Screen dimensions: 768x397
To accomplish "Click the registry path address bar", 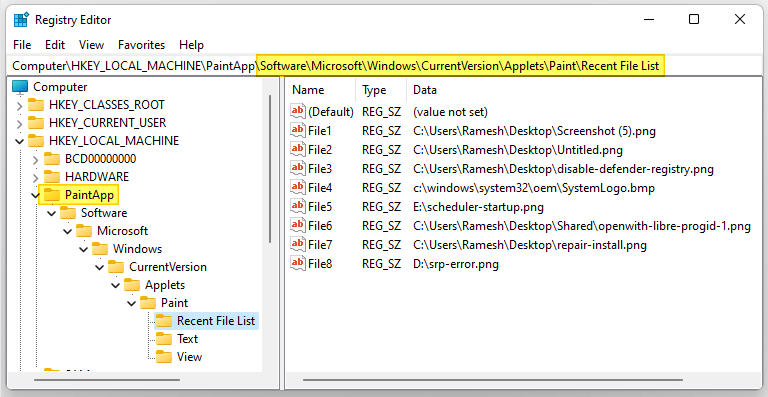I will (384, 66).
